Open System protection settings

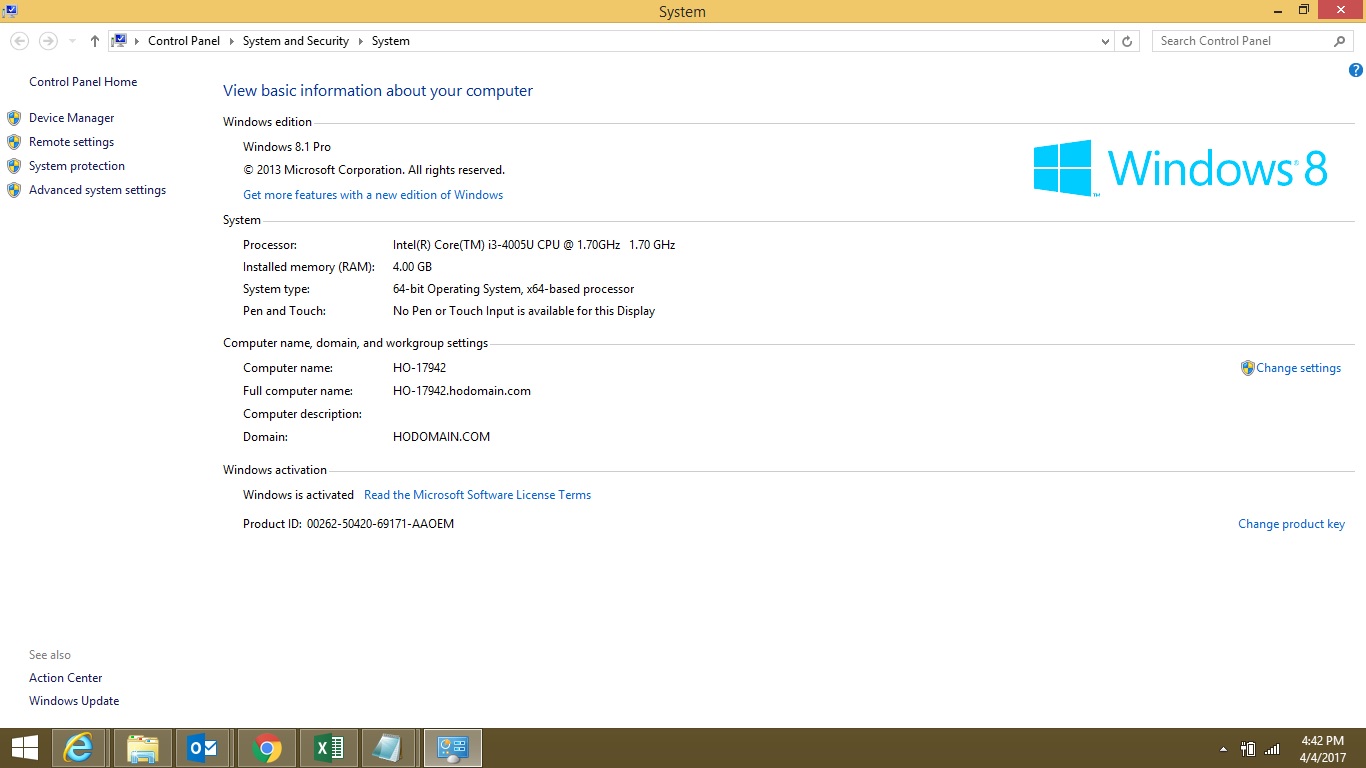pyautogui.click(x=77, y=166)
